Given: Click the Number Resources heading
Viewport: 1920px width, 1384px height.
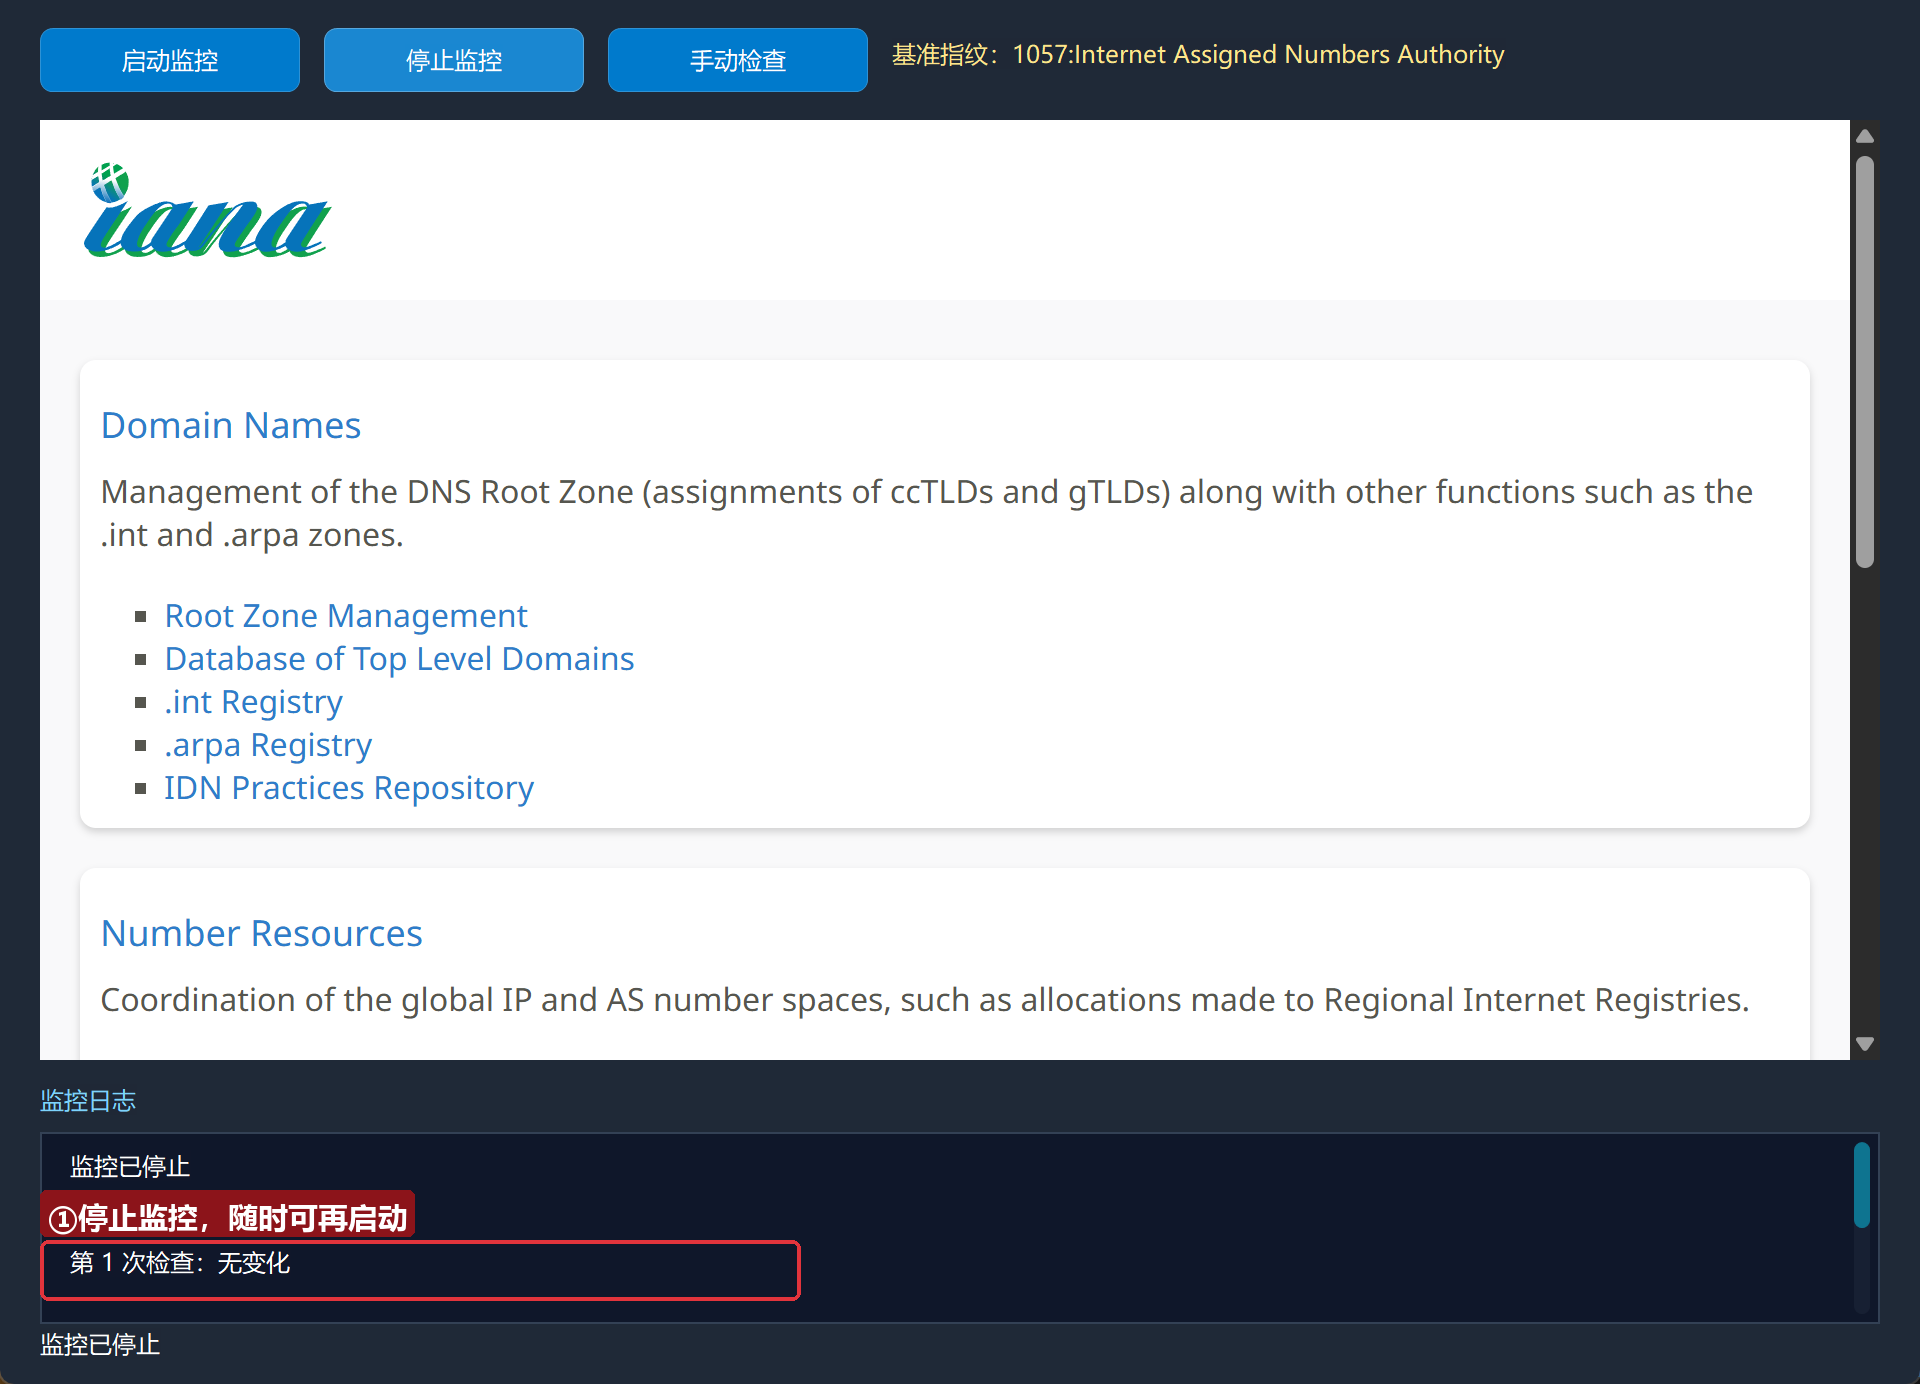Looking at the screenshot, I should [x=262, y=934].
